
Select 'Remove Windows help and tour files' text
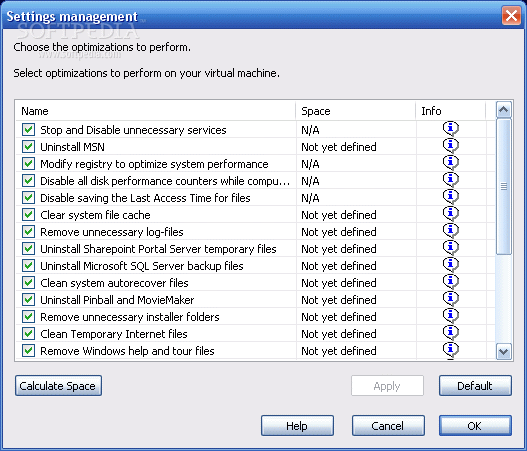point(127,351)
